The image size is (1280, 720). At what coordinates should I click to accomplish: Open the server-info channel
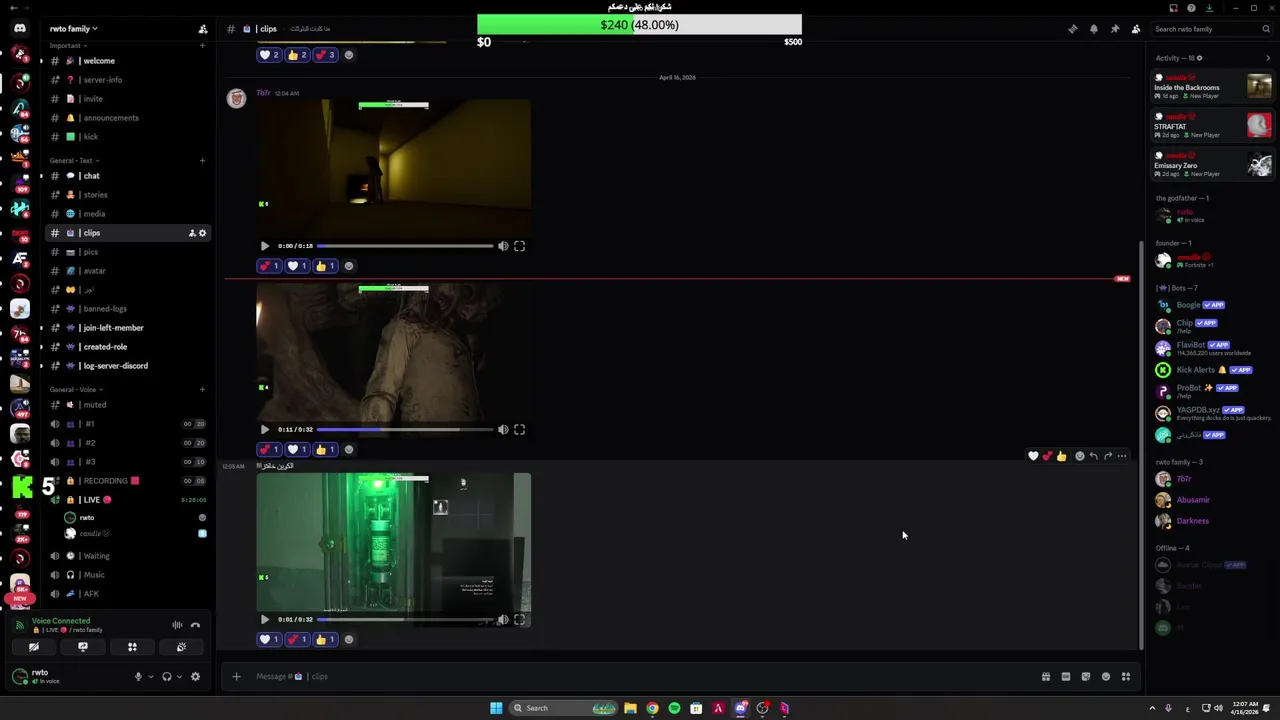pos(128,80)
